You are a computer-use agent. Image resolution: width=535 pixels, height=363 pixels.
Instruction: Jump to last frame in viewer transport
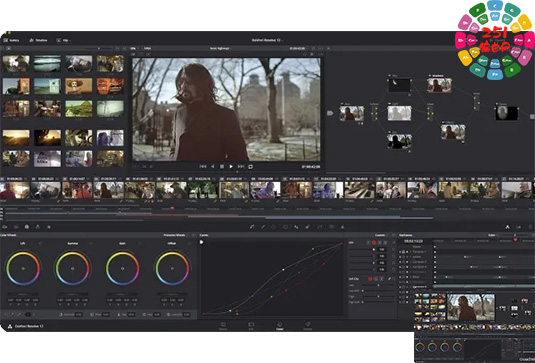tap(241, 166)
